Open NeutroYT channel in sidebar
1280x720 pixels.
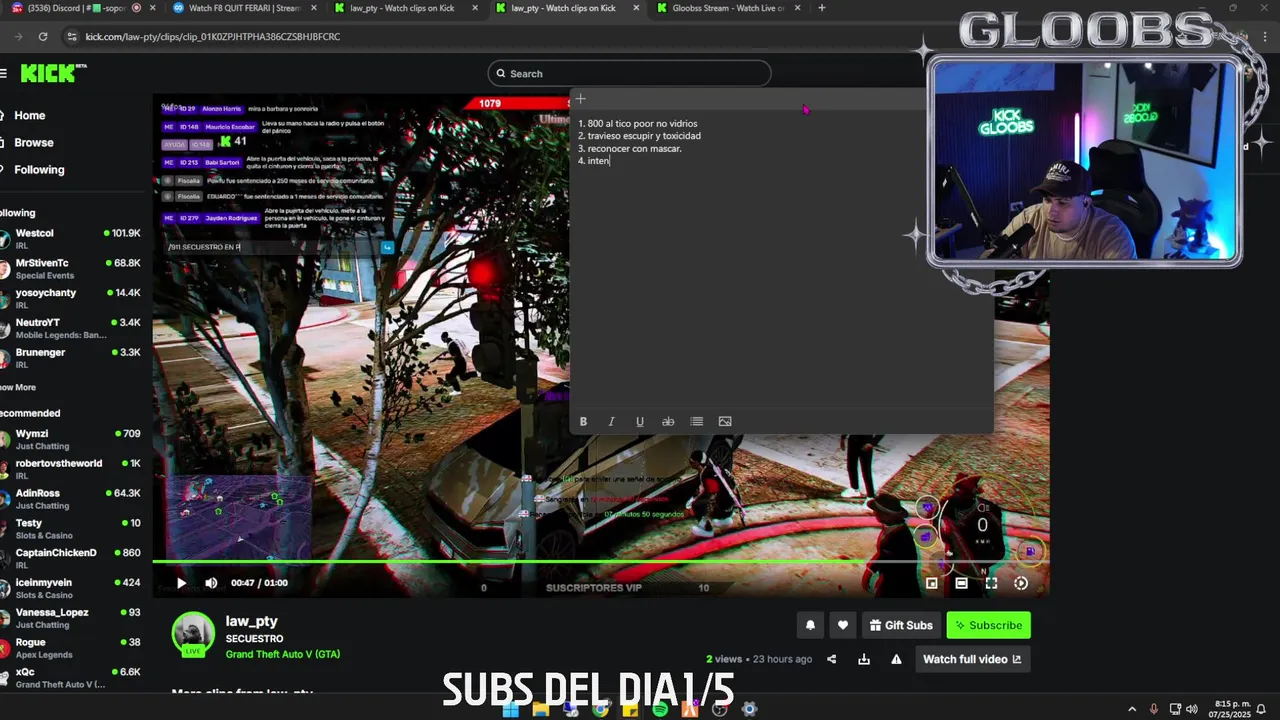[x=72, y=329]
